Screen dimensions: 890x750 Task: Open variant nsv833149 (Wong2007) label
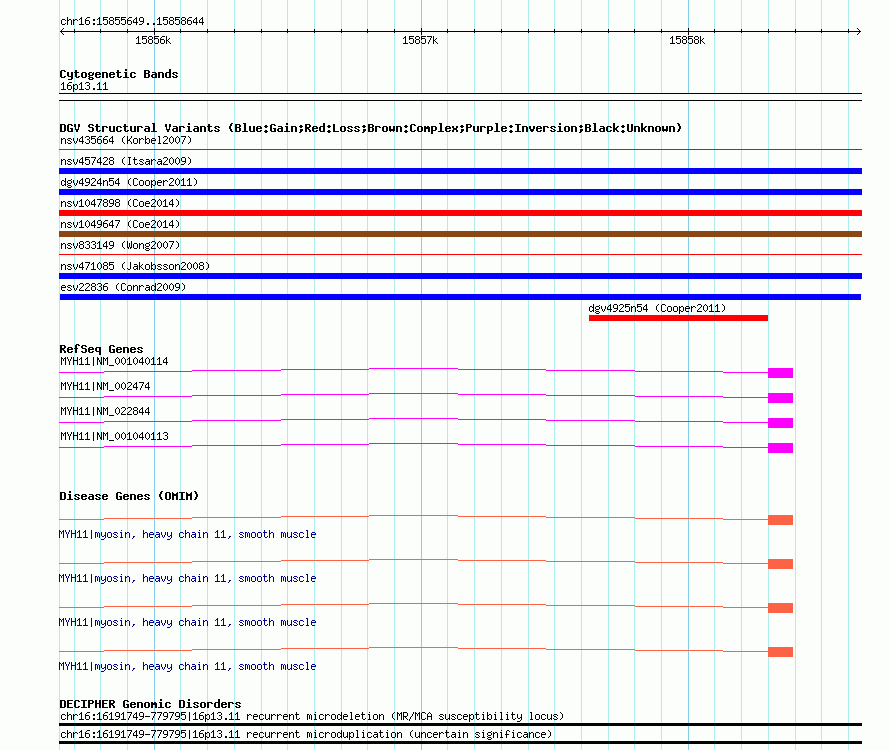pos(120,245)
